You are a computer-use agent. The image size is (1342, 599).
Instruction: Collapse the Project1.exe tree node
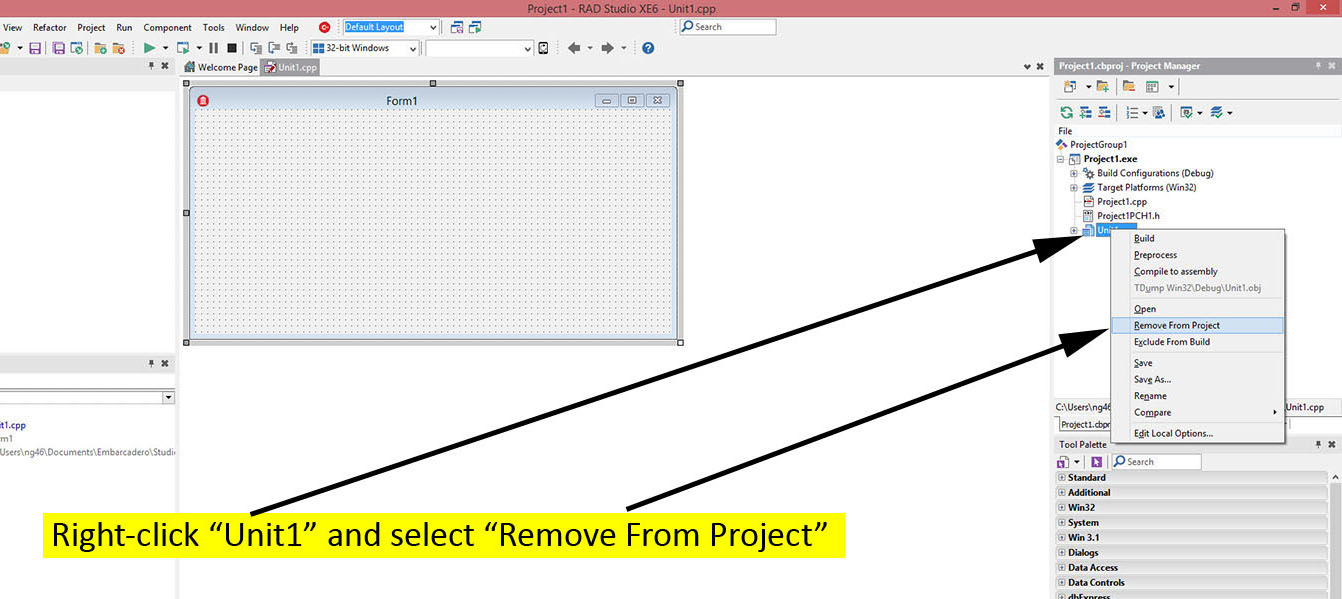coord(1060,159)
